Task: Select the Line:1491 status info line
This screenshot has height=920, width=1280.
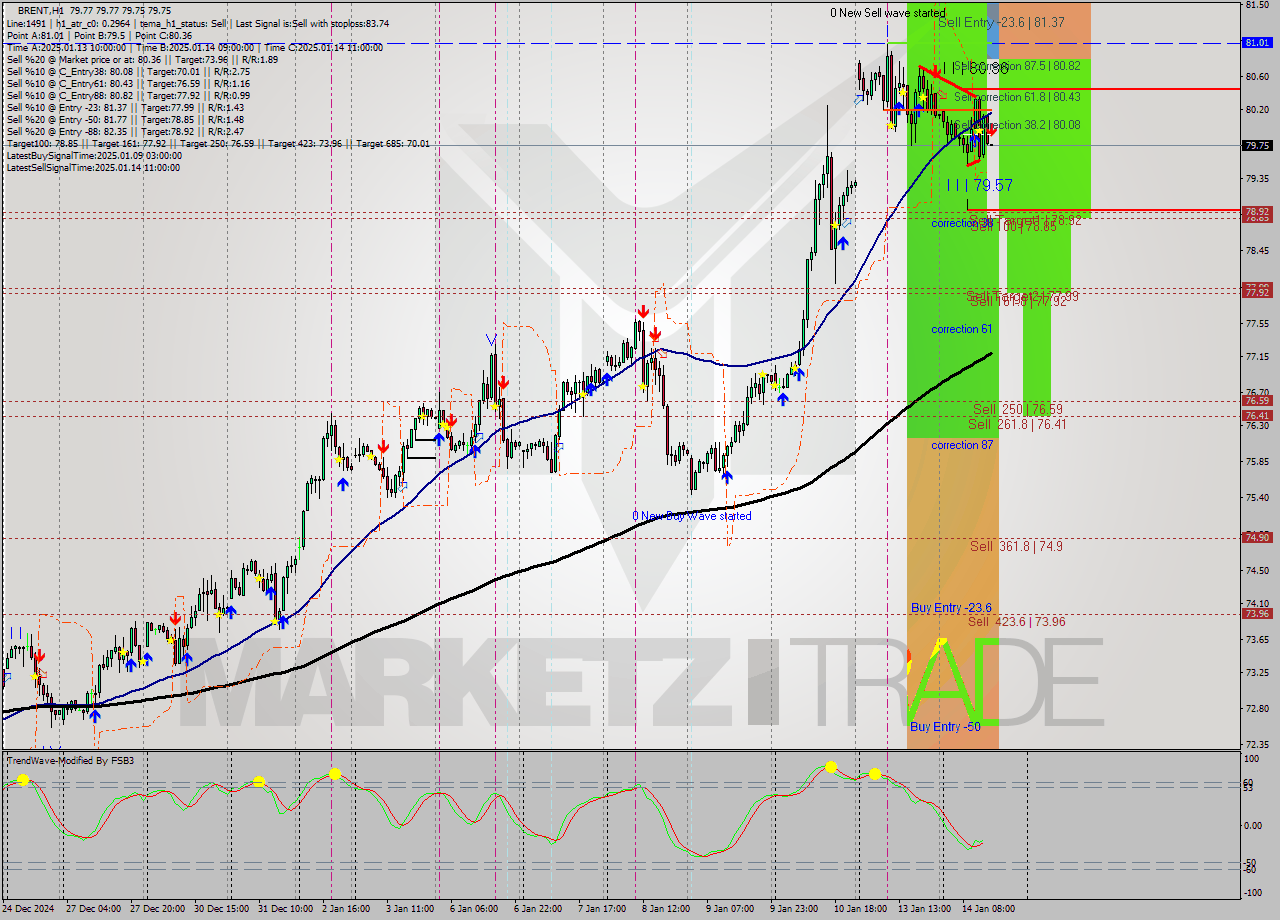Action: [198, 23]
